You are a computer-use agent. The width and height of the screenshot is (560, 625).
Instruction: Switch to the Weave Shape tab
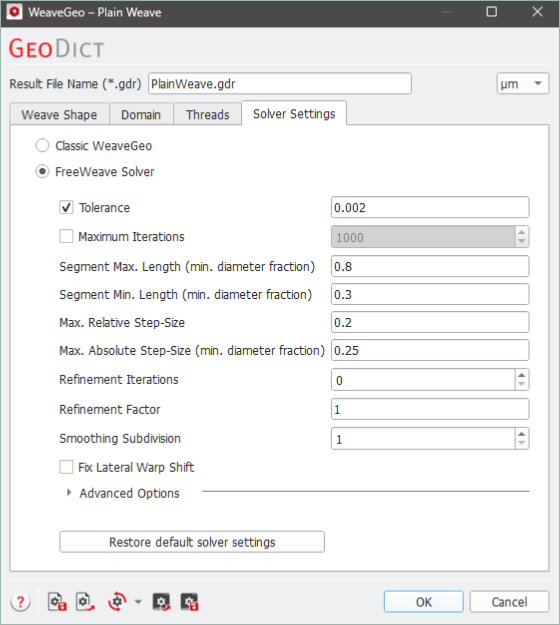click(x=59, y=114)
